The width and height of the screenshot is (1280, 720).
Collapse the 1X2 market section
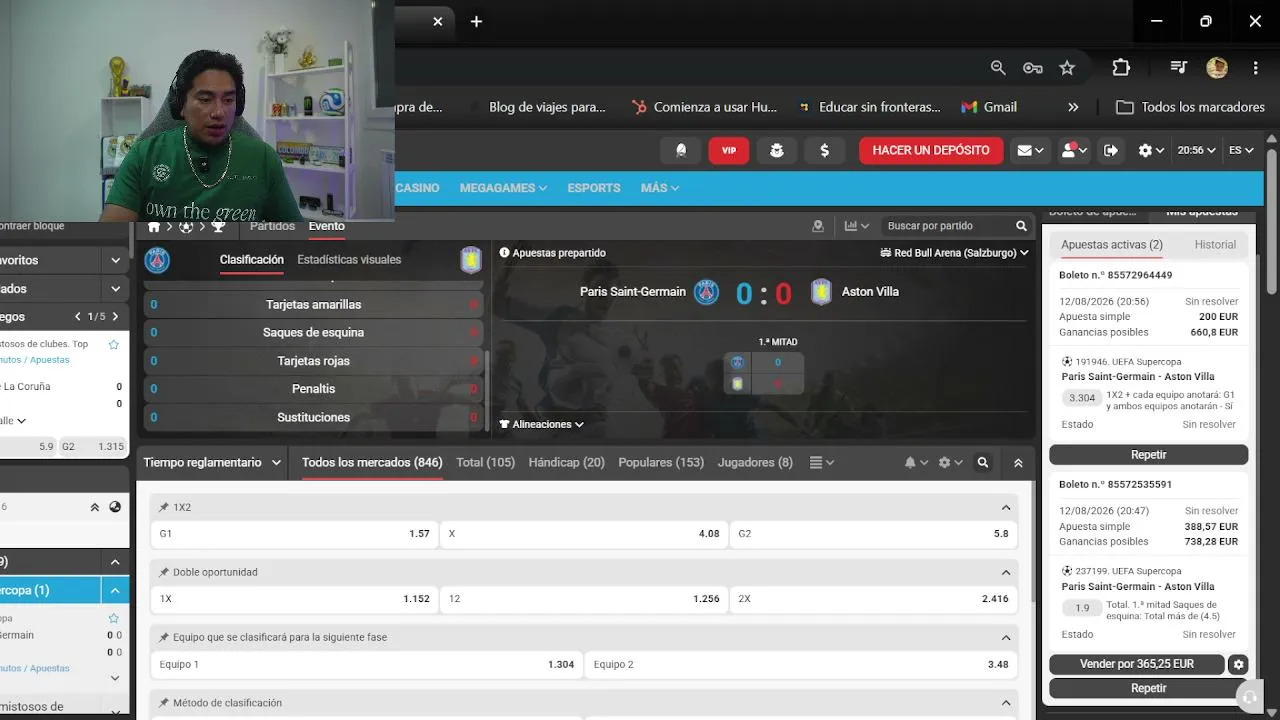click(1006, 507)
